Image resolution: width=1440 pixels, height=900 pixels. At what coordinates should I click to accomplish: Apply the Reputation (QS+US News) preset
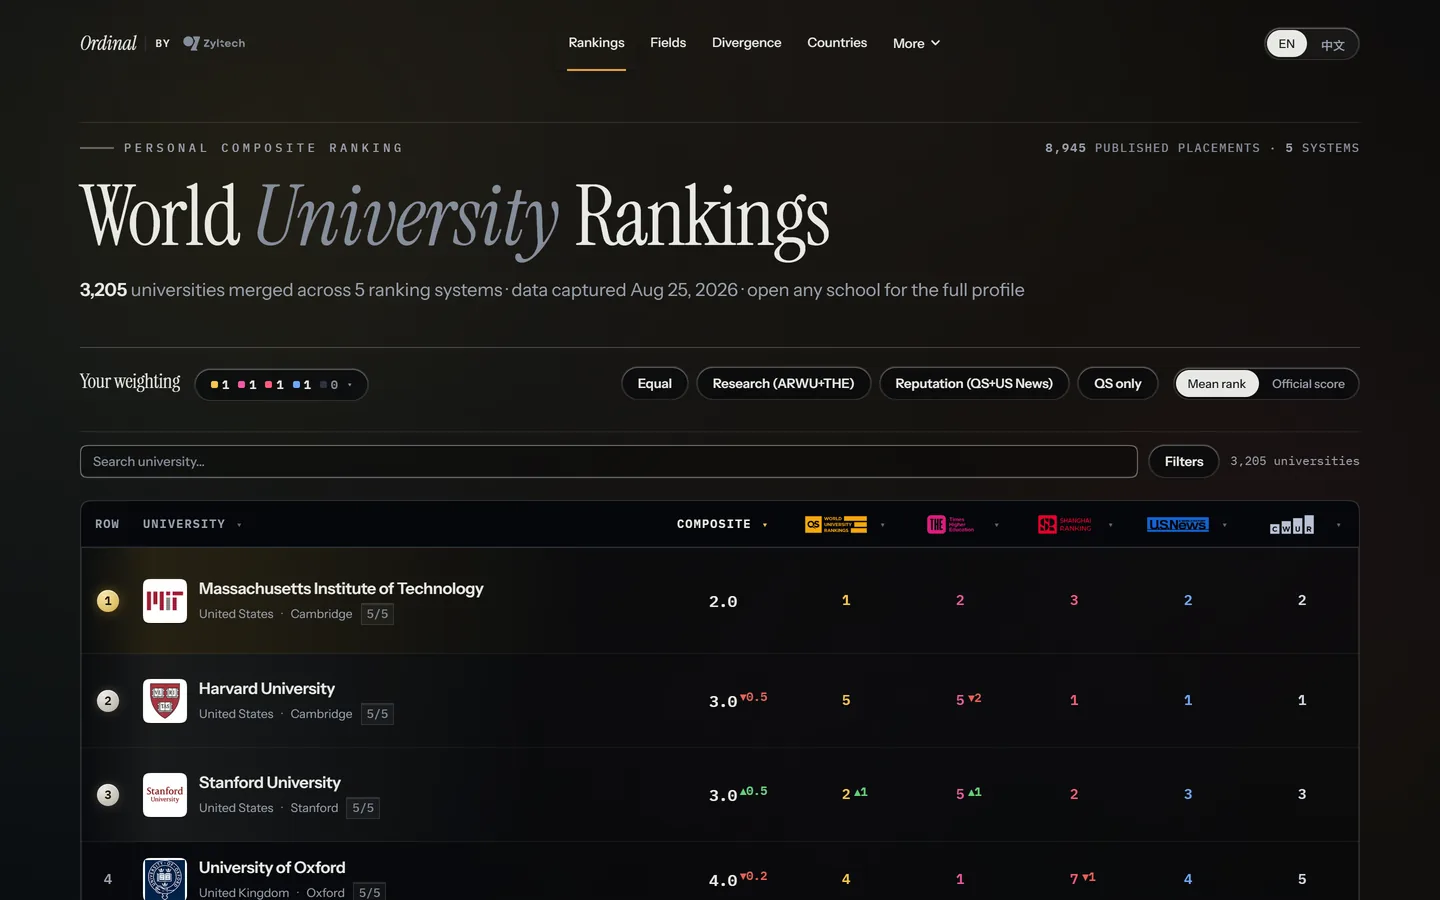974,384
